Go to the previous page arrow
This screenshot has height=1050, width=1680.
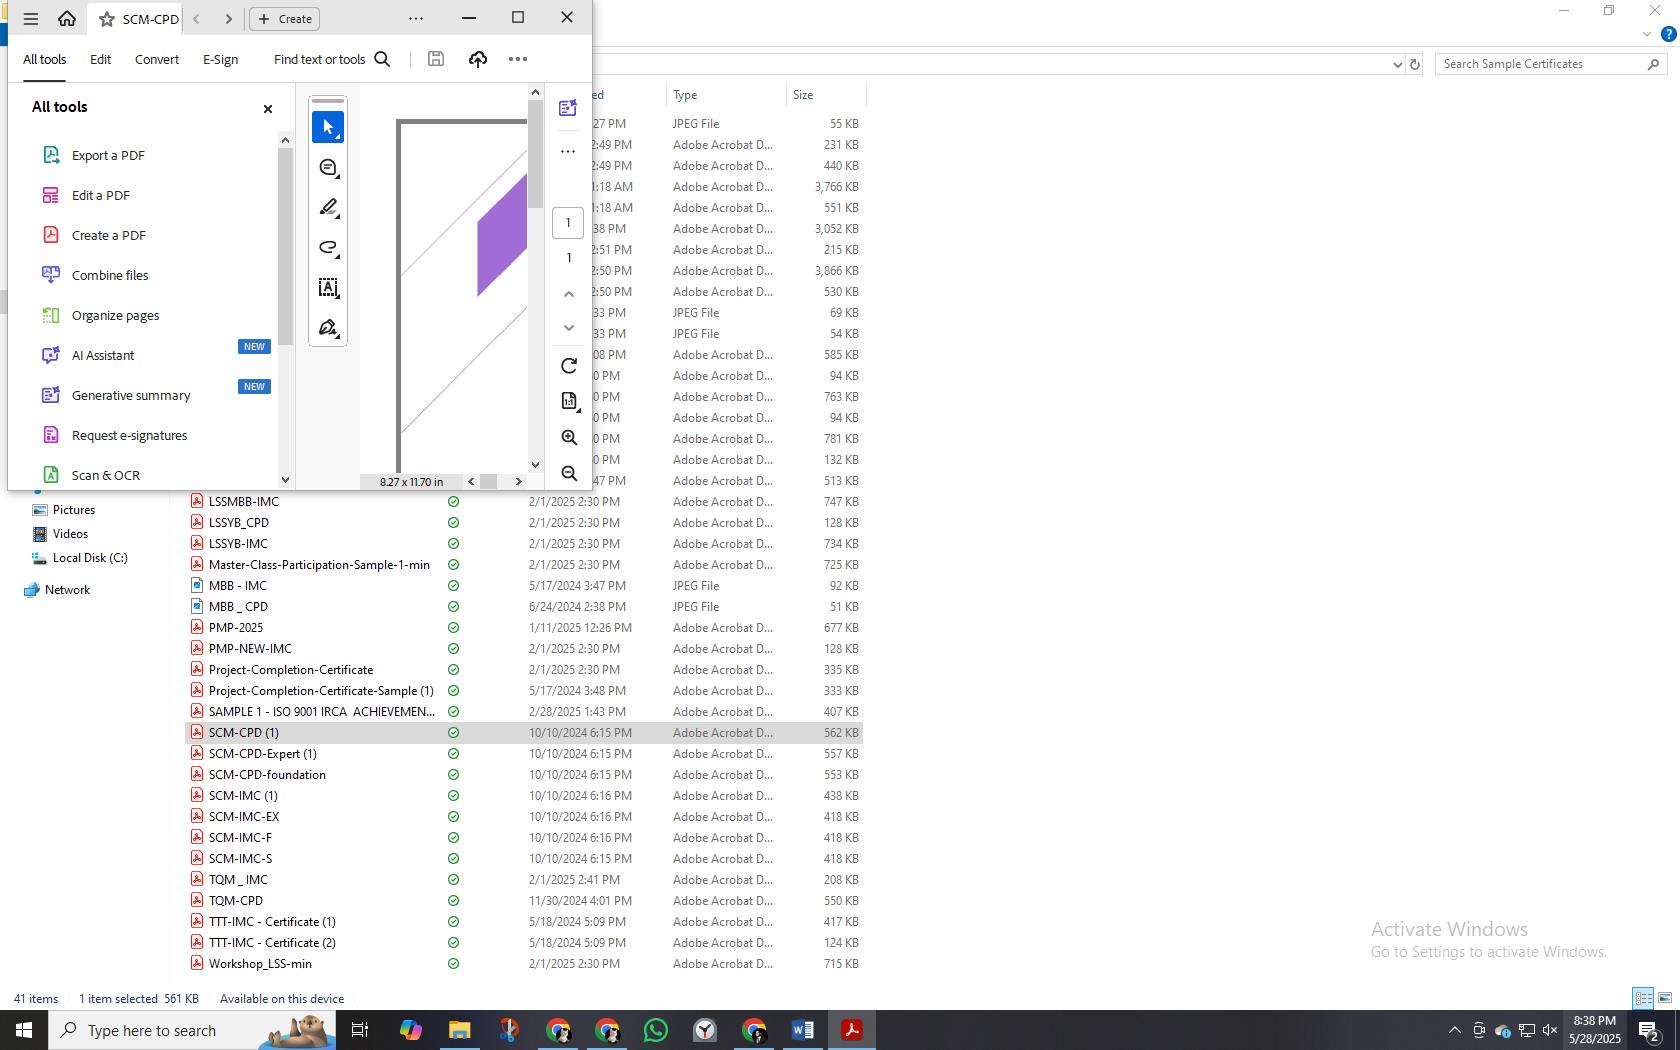[569, 294]
